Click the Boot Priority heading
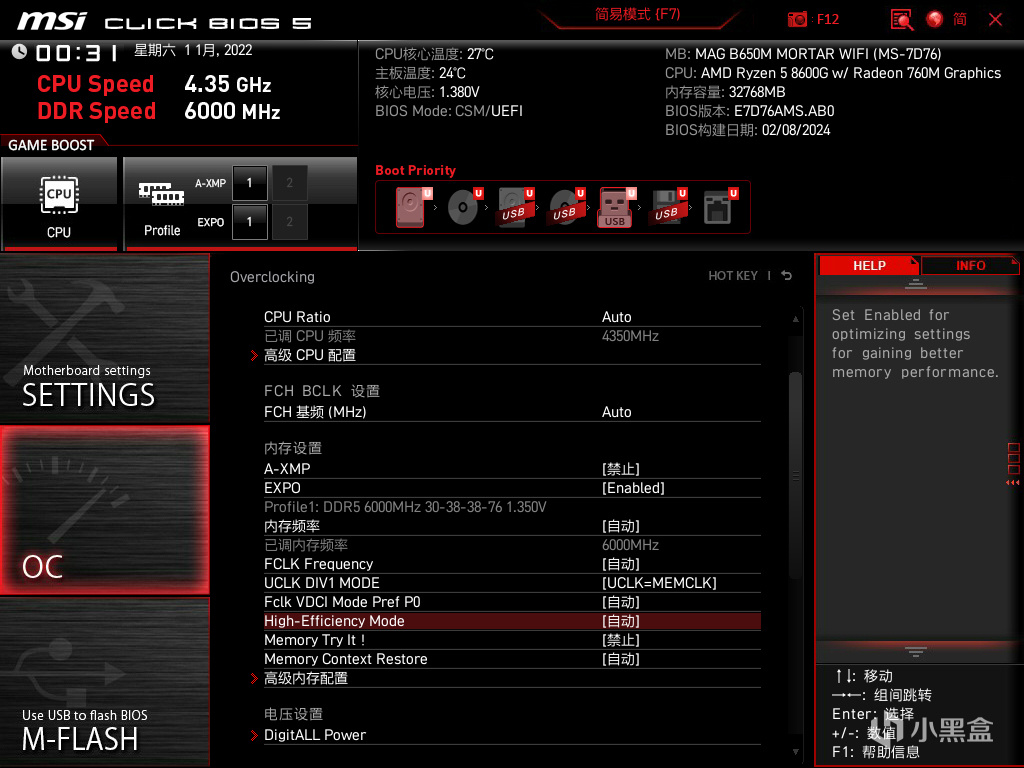 click(x=415, y=170)
